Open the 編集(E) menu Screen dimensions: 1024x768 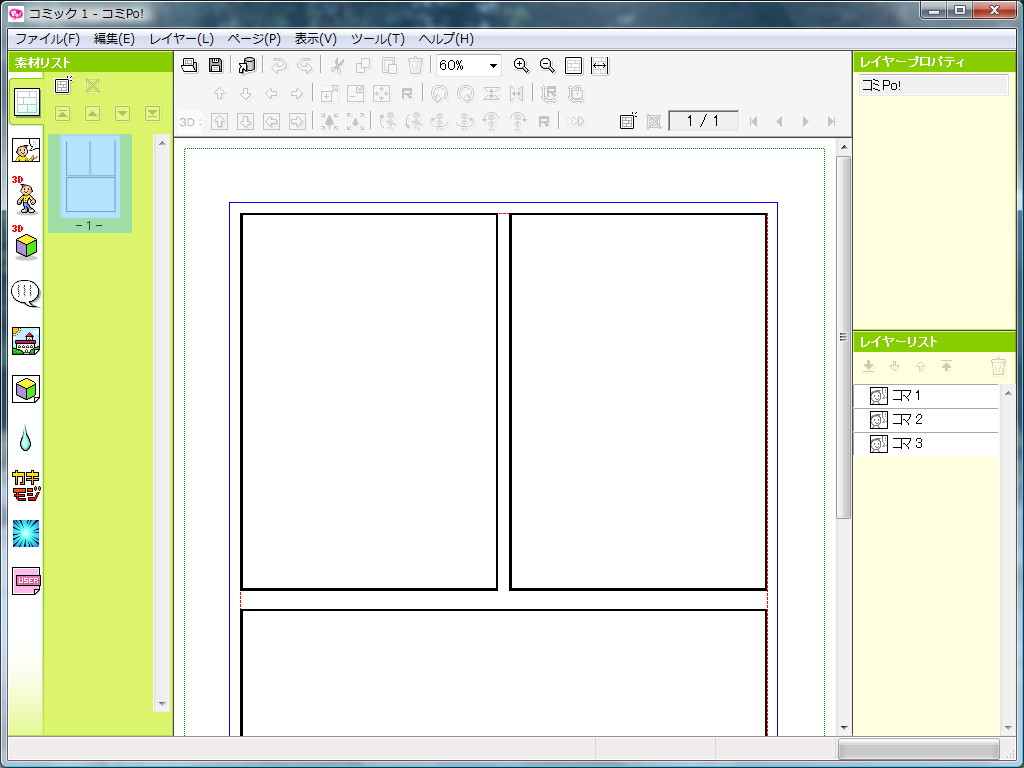[114, 39]
